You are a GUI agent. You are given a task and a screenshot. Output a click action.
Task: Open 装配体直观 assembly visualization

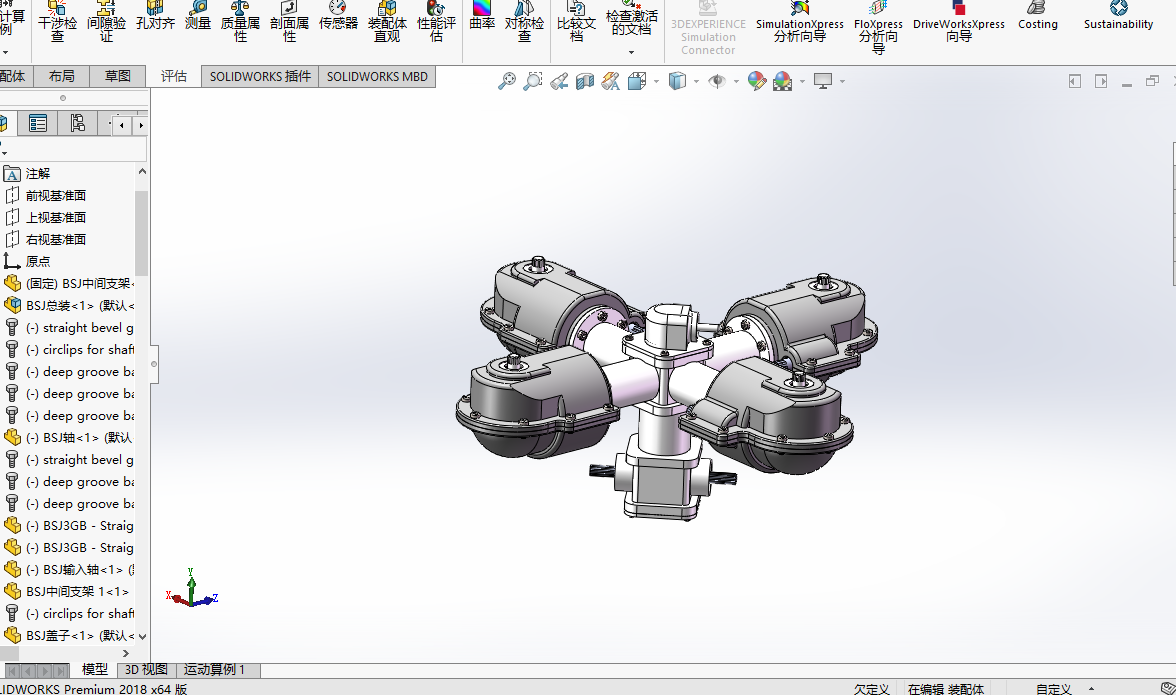(x=387, y=21)
